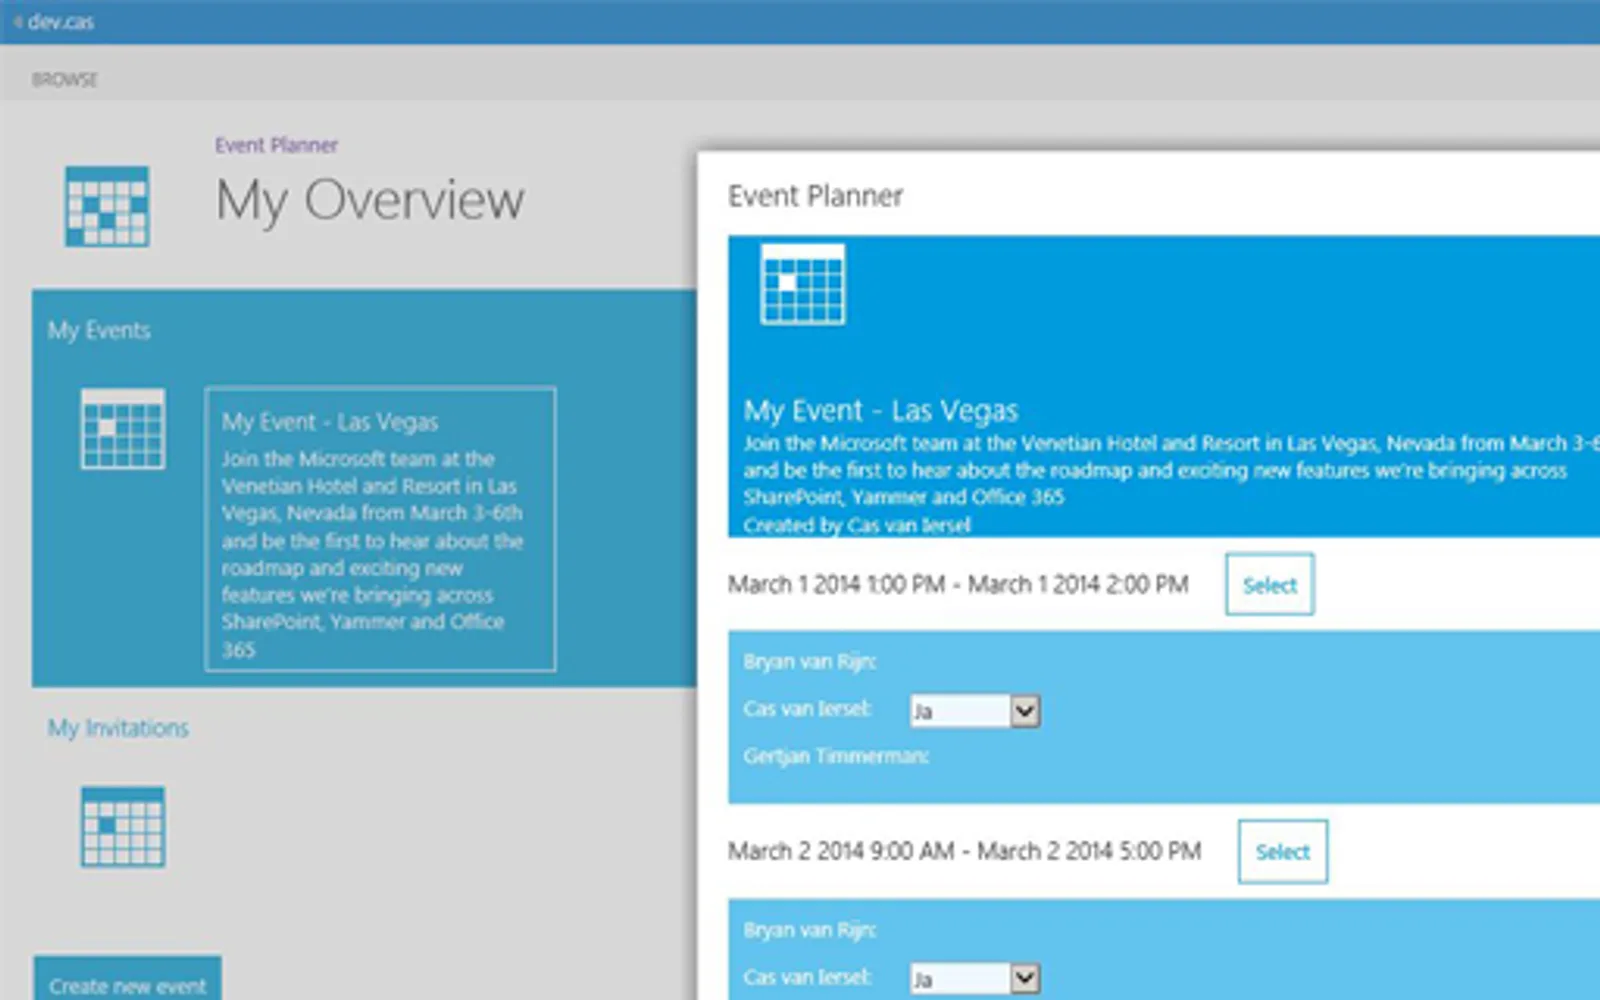The height and width of the screenshot is (1000, 1600).
Task: Open the BROWSE ribbon tab
Action: point(65,80)
